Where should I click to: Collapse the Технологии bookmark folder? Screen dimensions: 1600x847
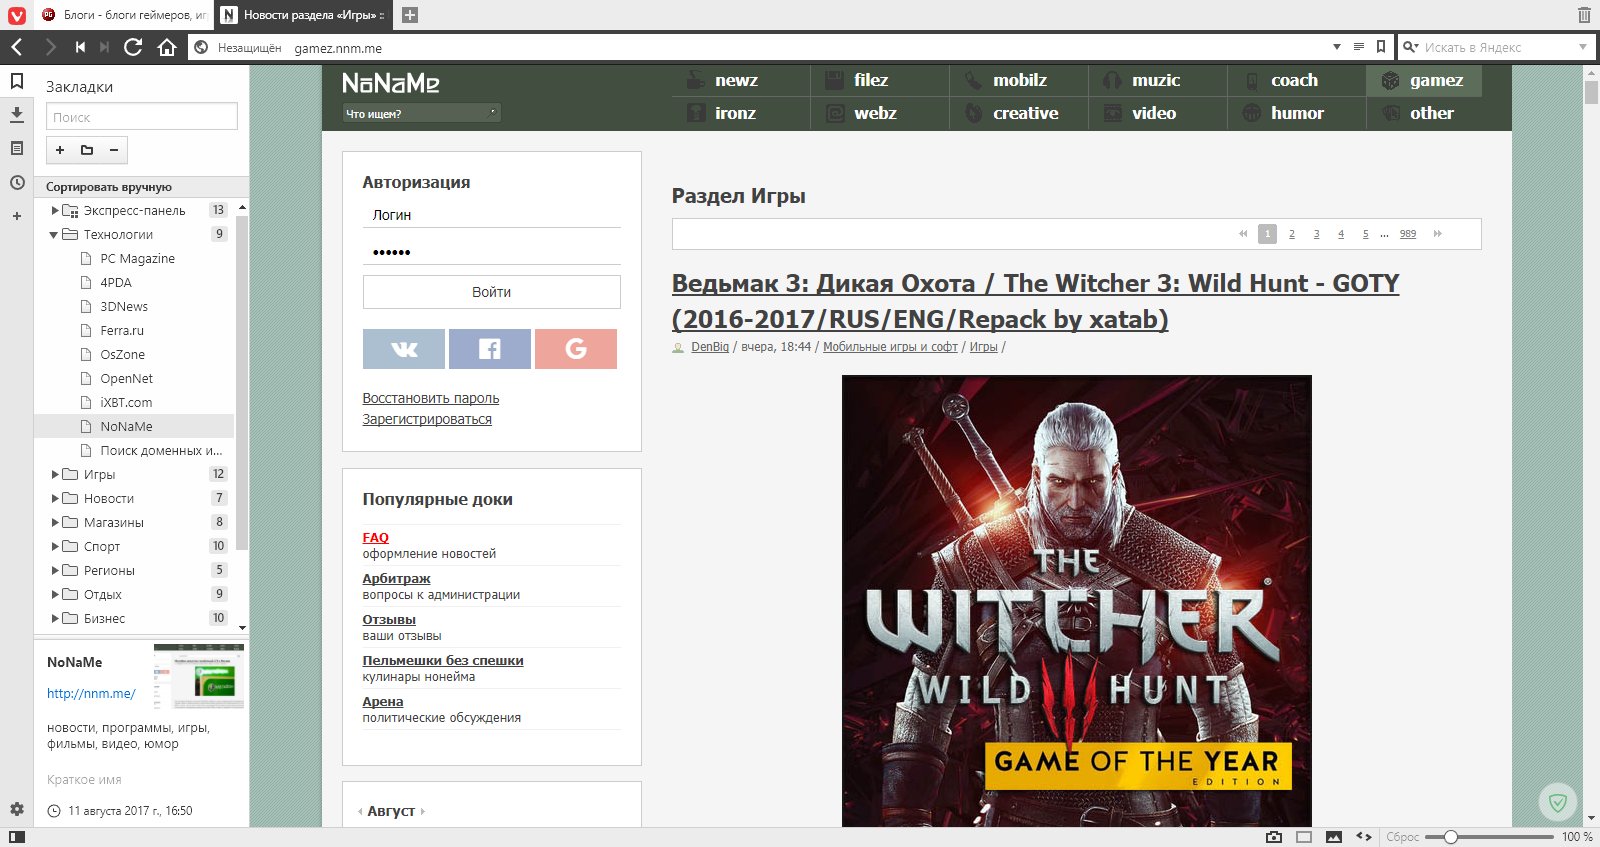coord(54,235)
